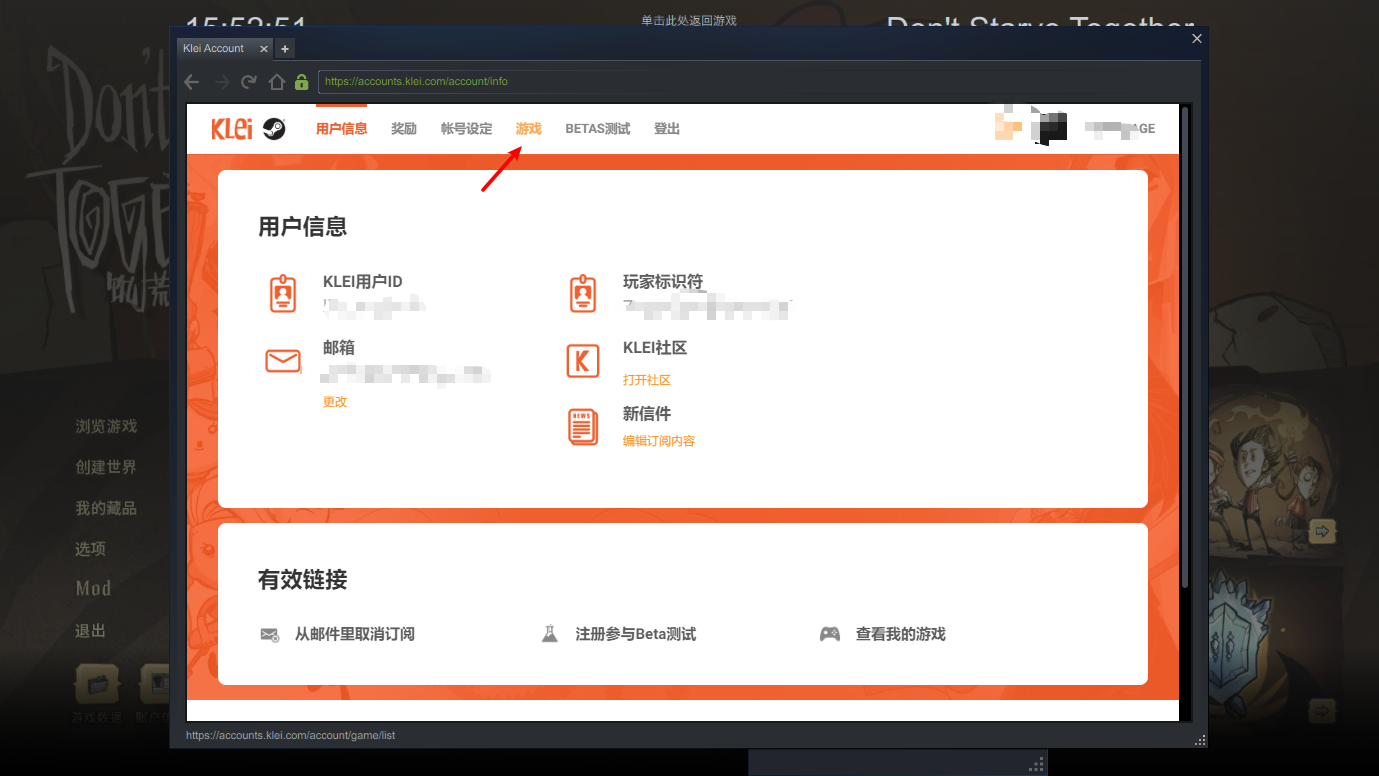Open the 奖励 tab
Screen dimensions: 1379x776
[404, 129]
